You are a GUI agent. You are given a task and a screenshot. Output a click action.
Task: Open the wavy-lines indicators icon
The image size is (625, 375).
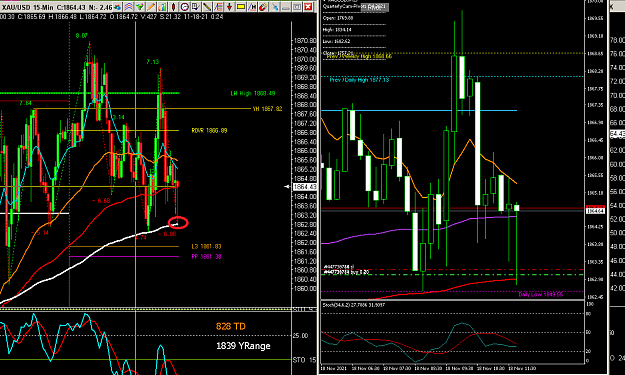click(128, 7)
